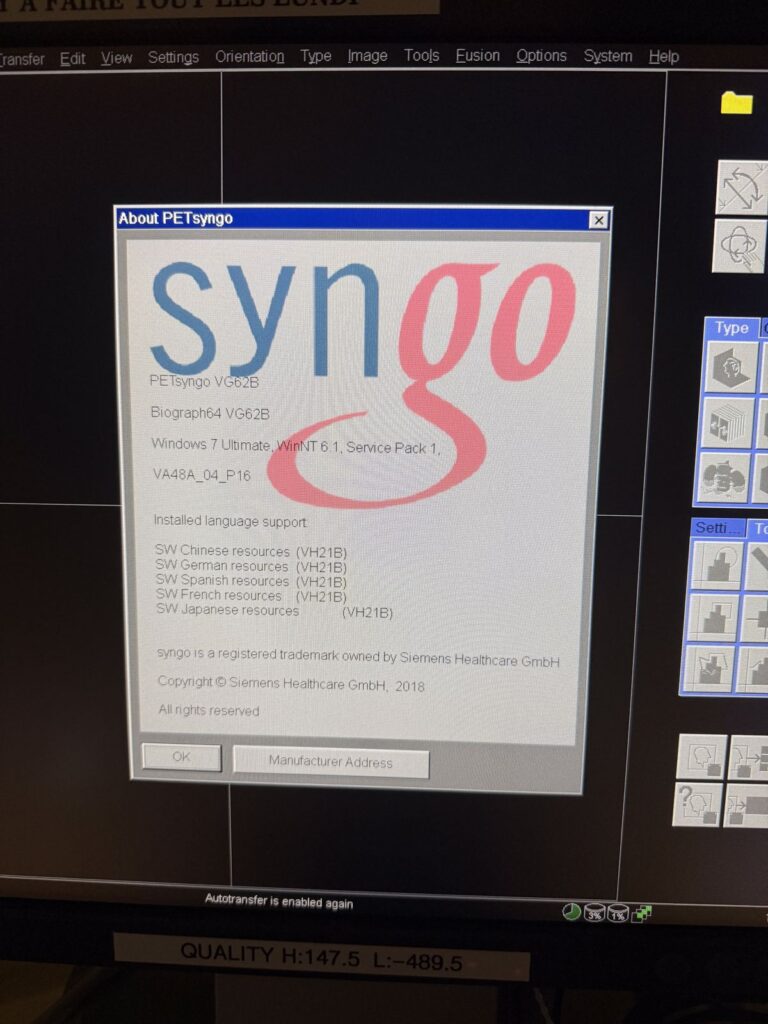Screen dimensions: 768x1024
Task: Click the question mark head icon
Action: [x=697, y=804]
